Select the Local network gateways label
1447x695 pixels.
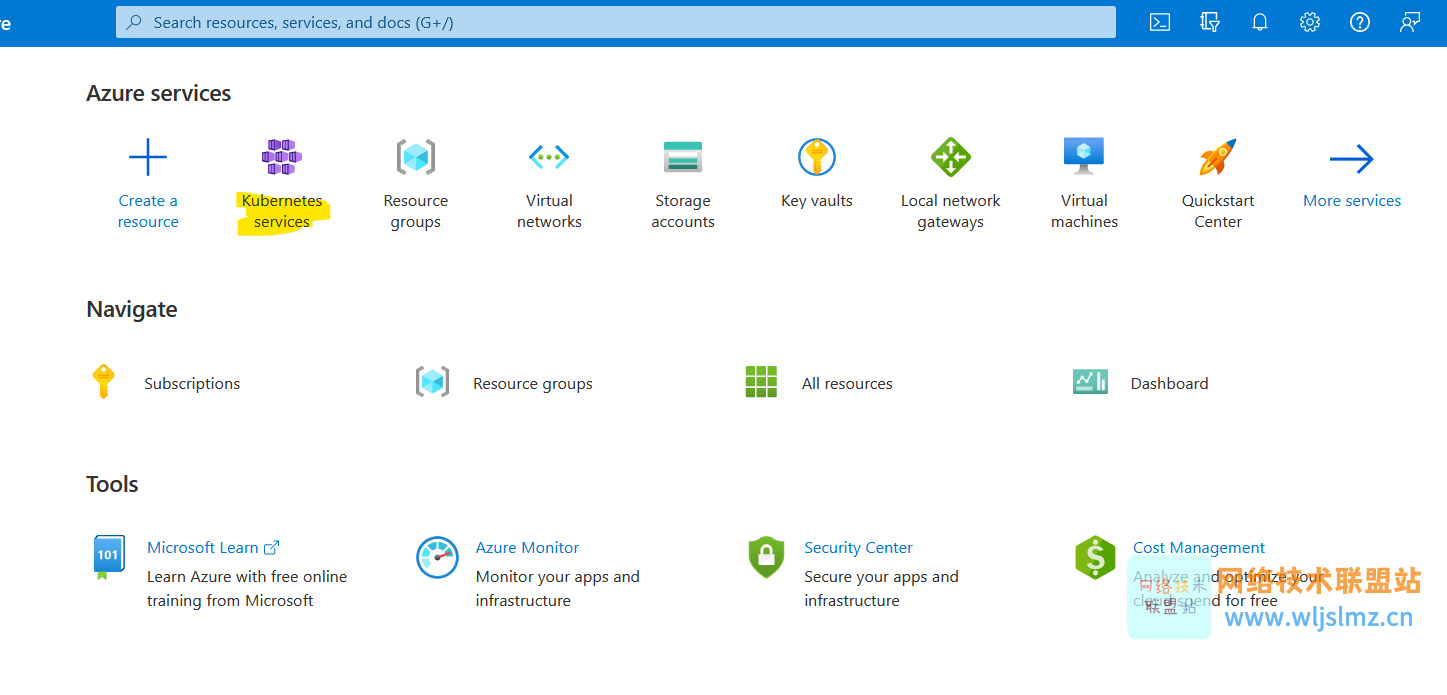(951, 211)
